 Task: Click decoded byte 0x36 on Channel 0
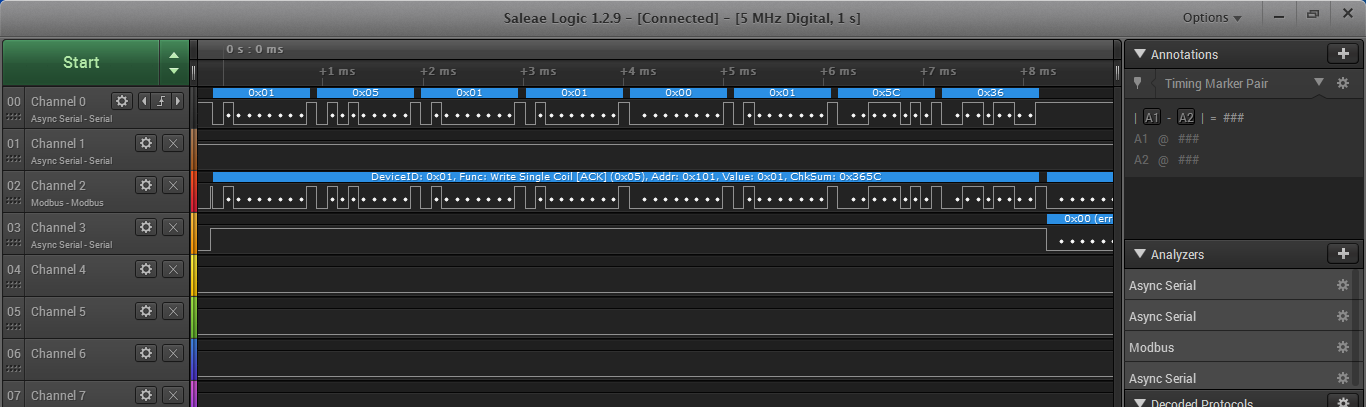click(990, 92)
